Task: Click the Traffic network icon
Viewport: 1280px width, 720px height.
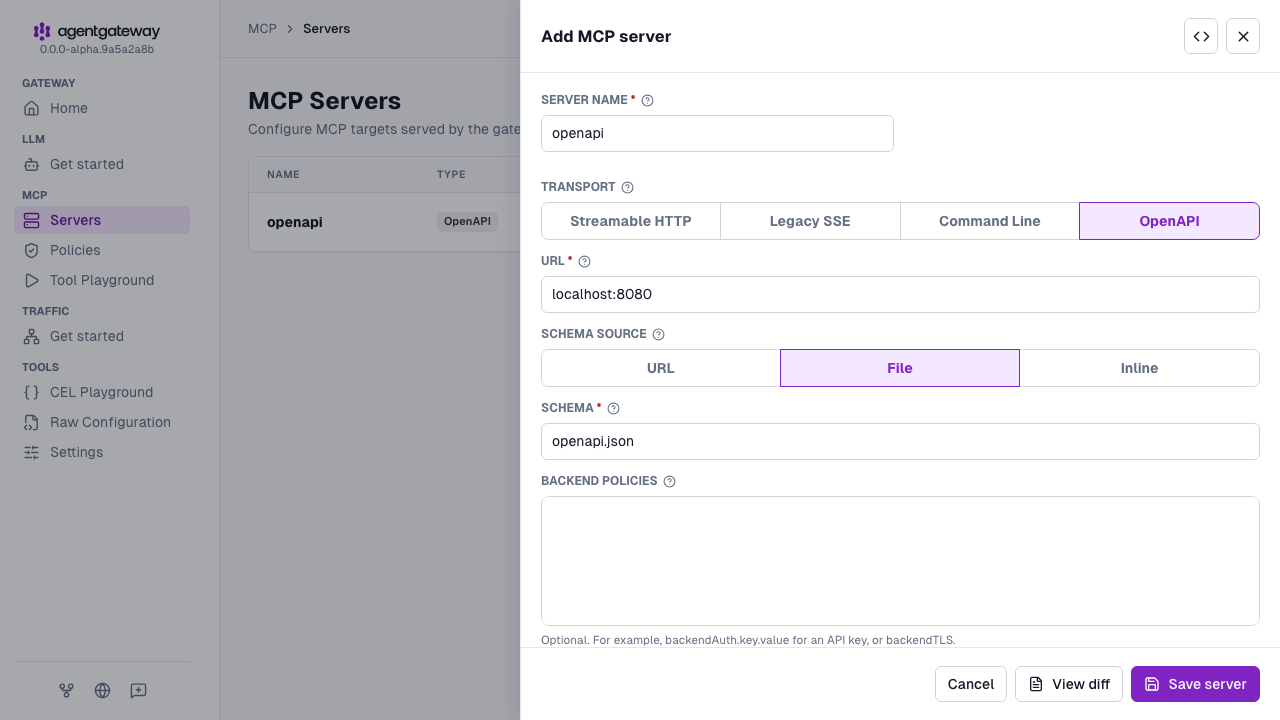Action: pos(32,336)
